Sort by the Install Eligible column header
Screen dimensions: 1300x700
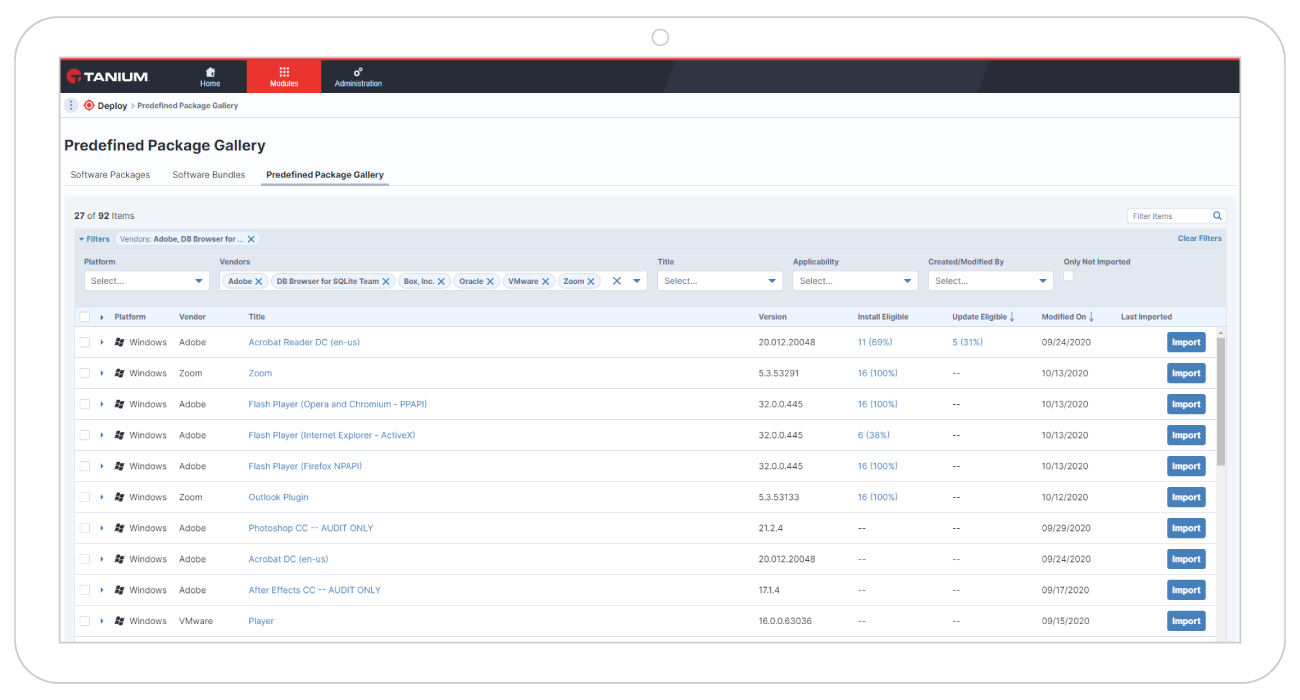point(883,317)
